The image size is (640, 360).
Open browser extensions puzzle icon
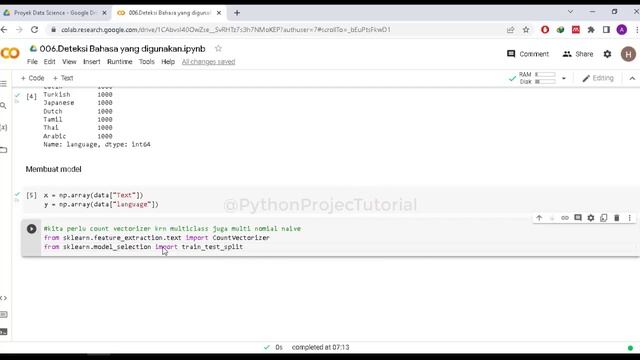click(591, 29)
